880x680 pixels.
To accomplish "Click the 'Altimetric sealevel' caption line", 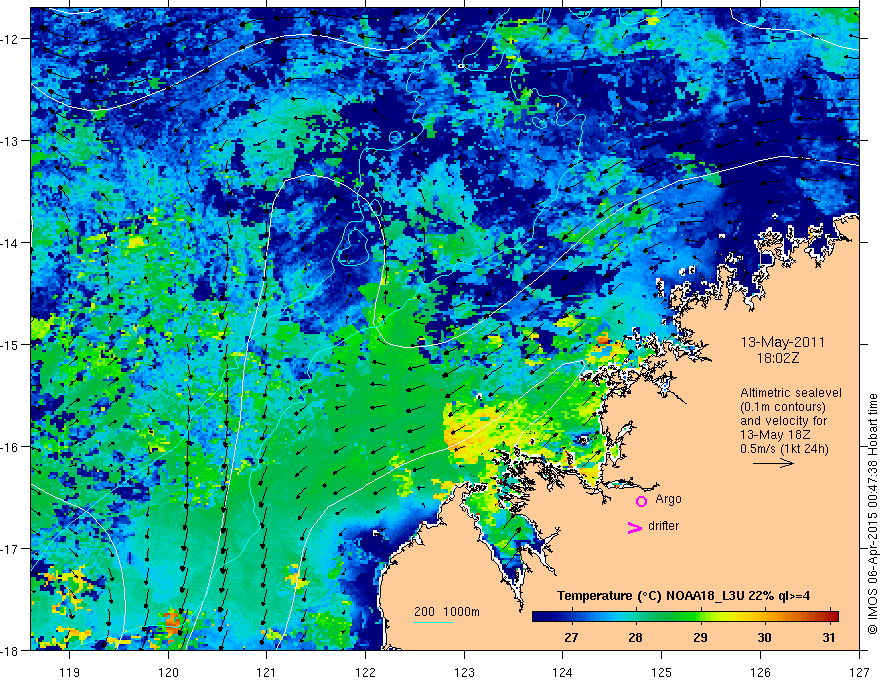I will tap(791, 393).
